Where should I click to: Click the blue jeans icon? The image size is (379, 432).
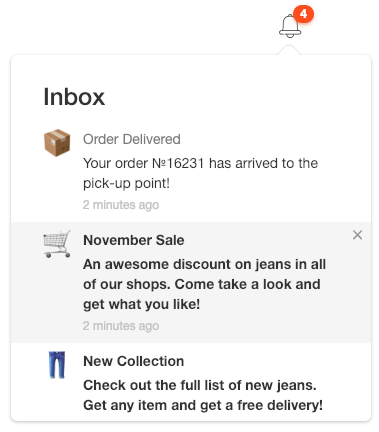click(x=57, y=365)
